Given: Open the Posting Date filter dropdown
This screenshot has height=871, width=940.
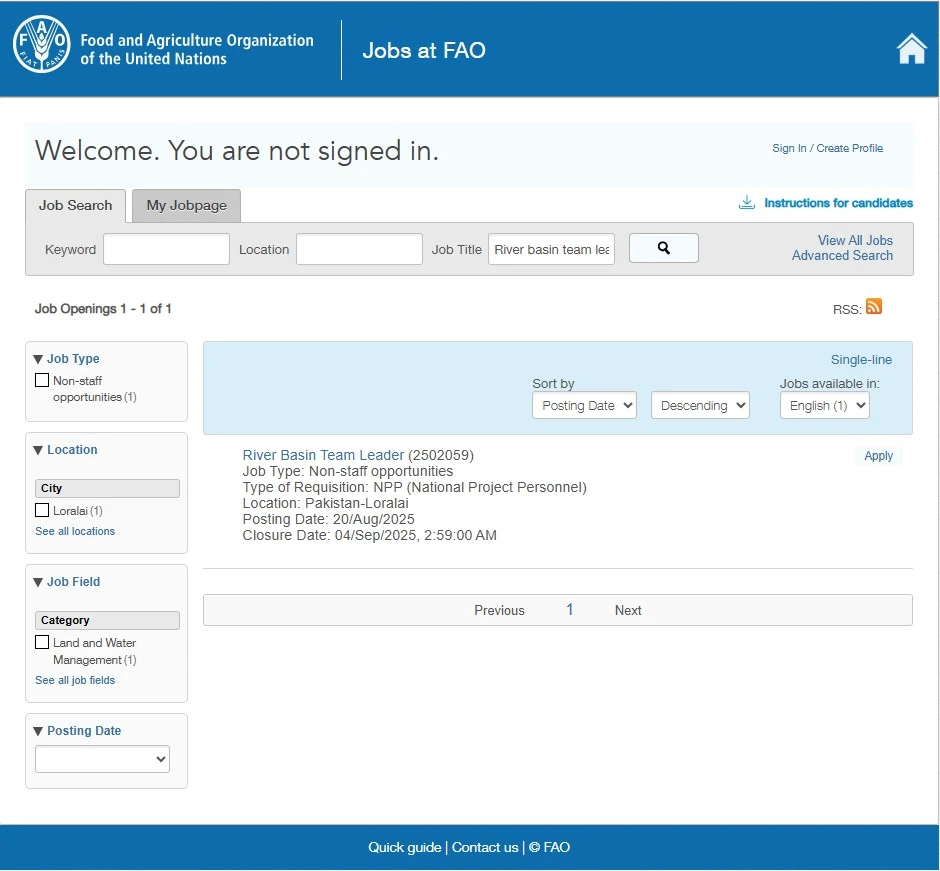Looking at the screenshot, I should point(103,759).
